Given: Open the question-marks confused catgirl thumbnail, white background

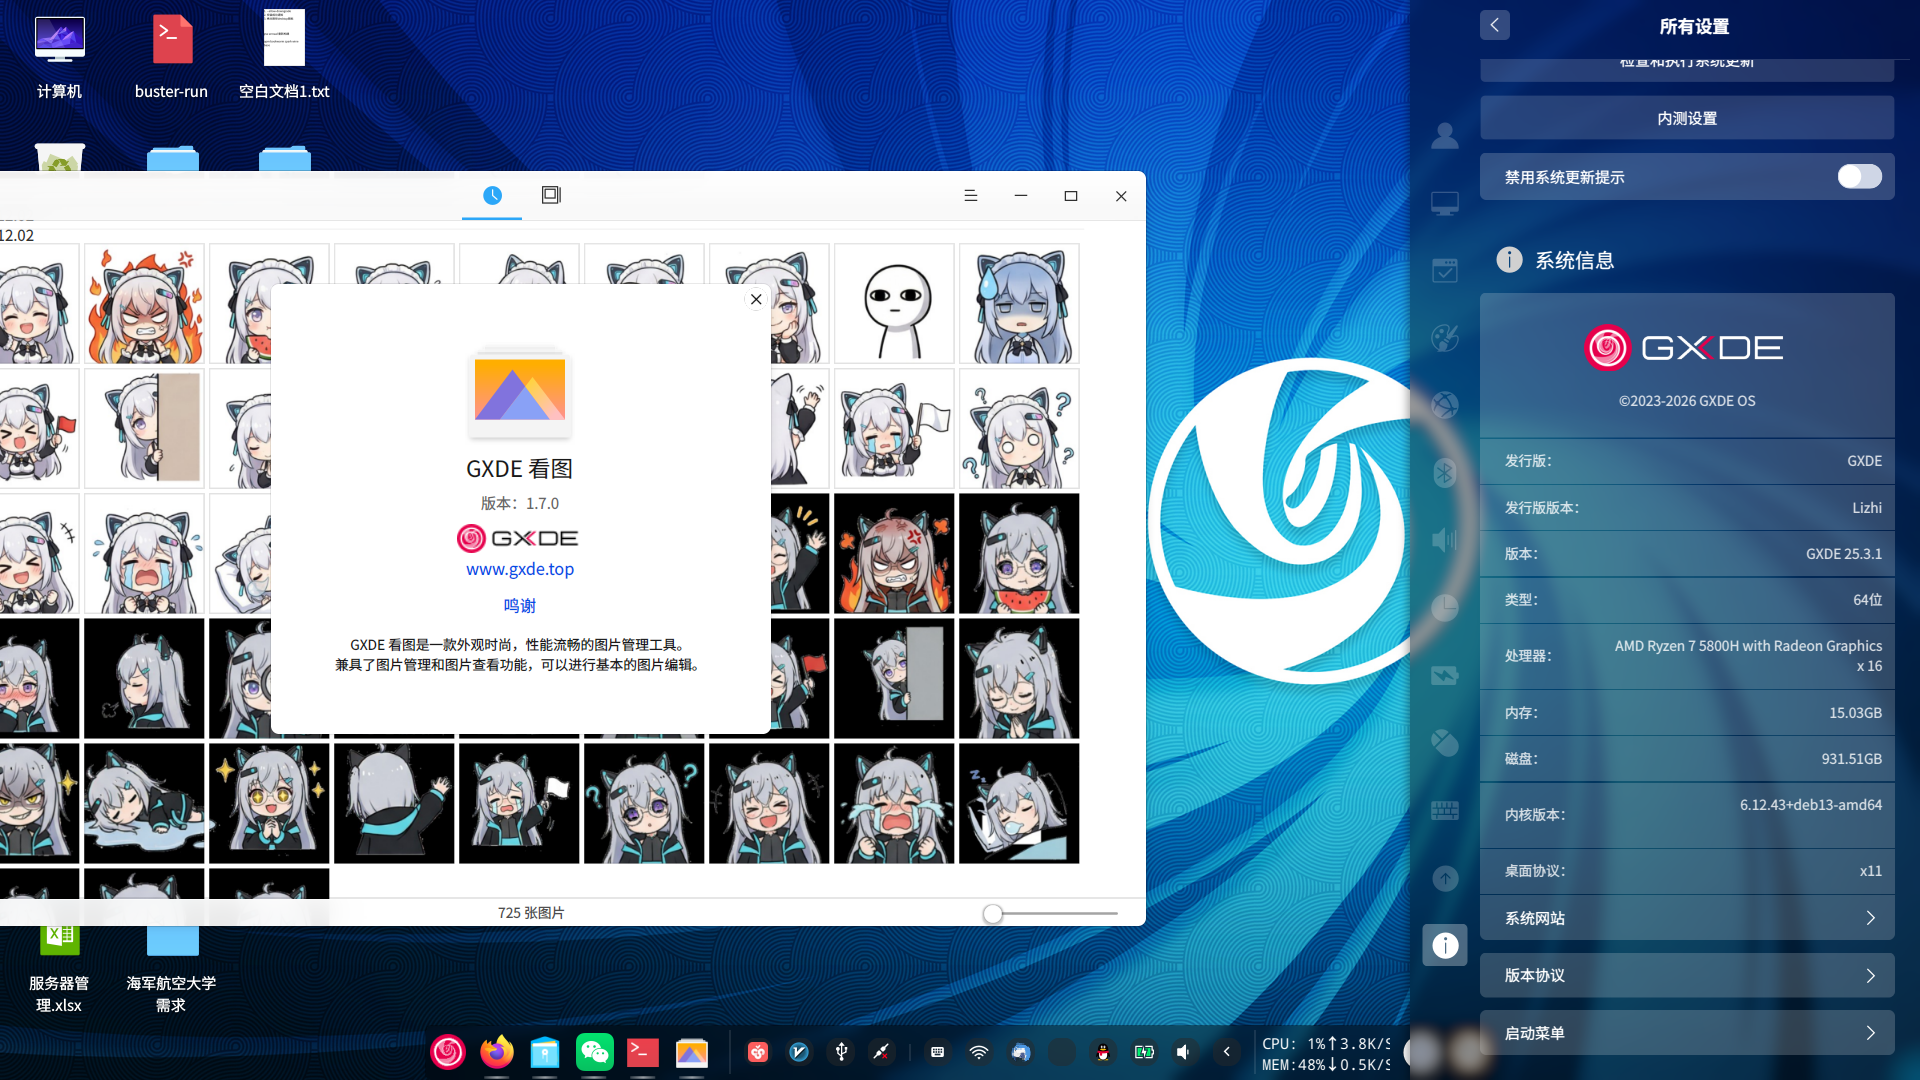Looking at the screenshot, I should click(1019, 428).
